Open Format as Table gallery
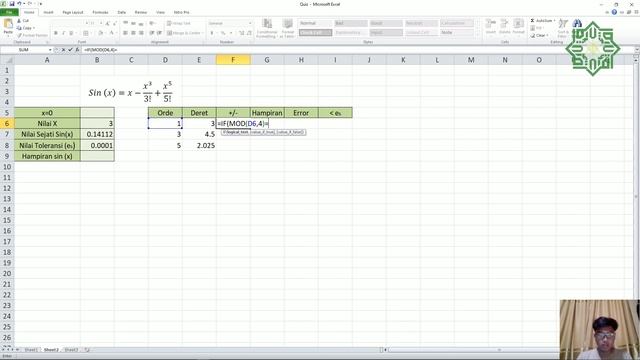The image size is (640, 360). coord(288,28)
